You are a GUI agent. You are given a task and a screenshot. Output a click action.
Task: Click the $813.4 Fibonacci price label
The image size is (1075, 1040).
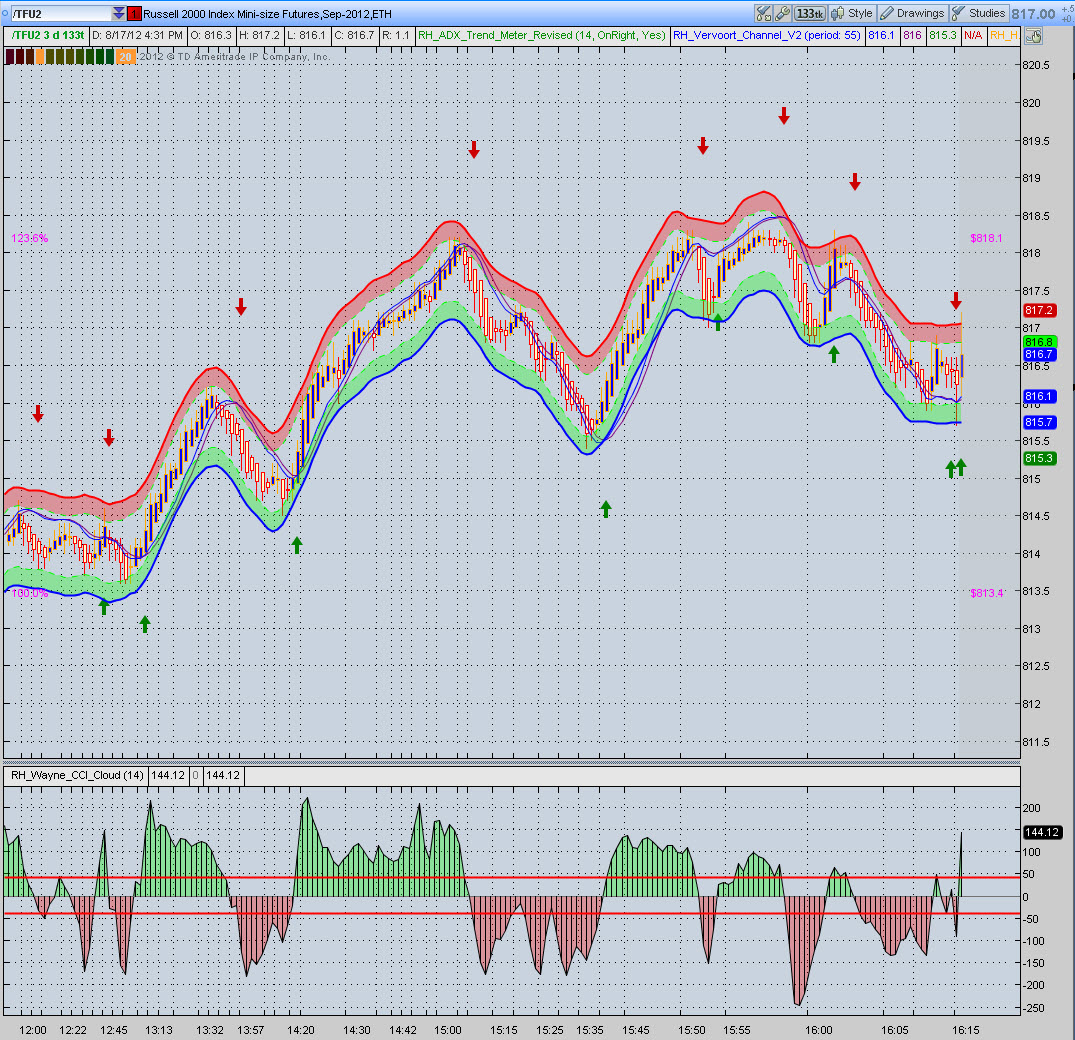click(986, 593)
